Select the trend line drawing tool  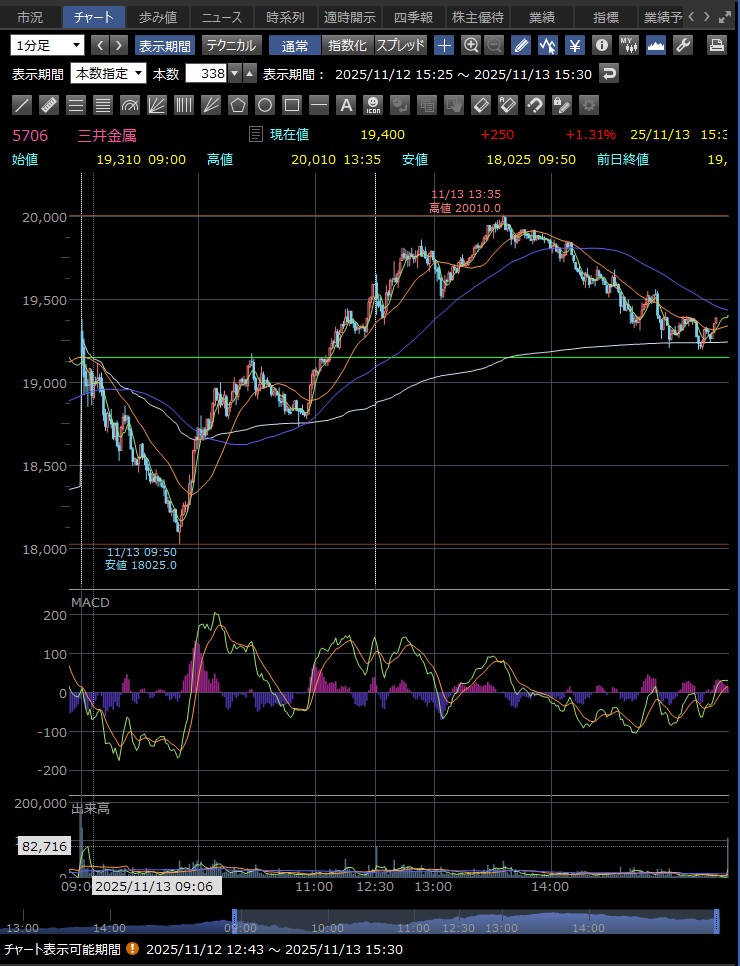22,105
